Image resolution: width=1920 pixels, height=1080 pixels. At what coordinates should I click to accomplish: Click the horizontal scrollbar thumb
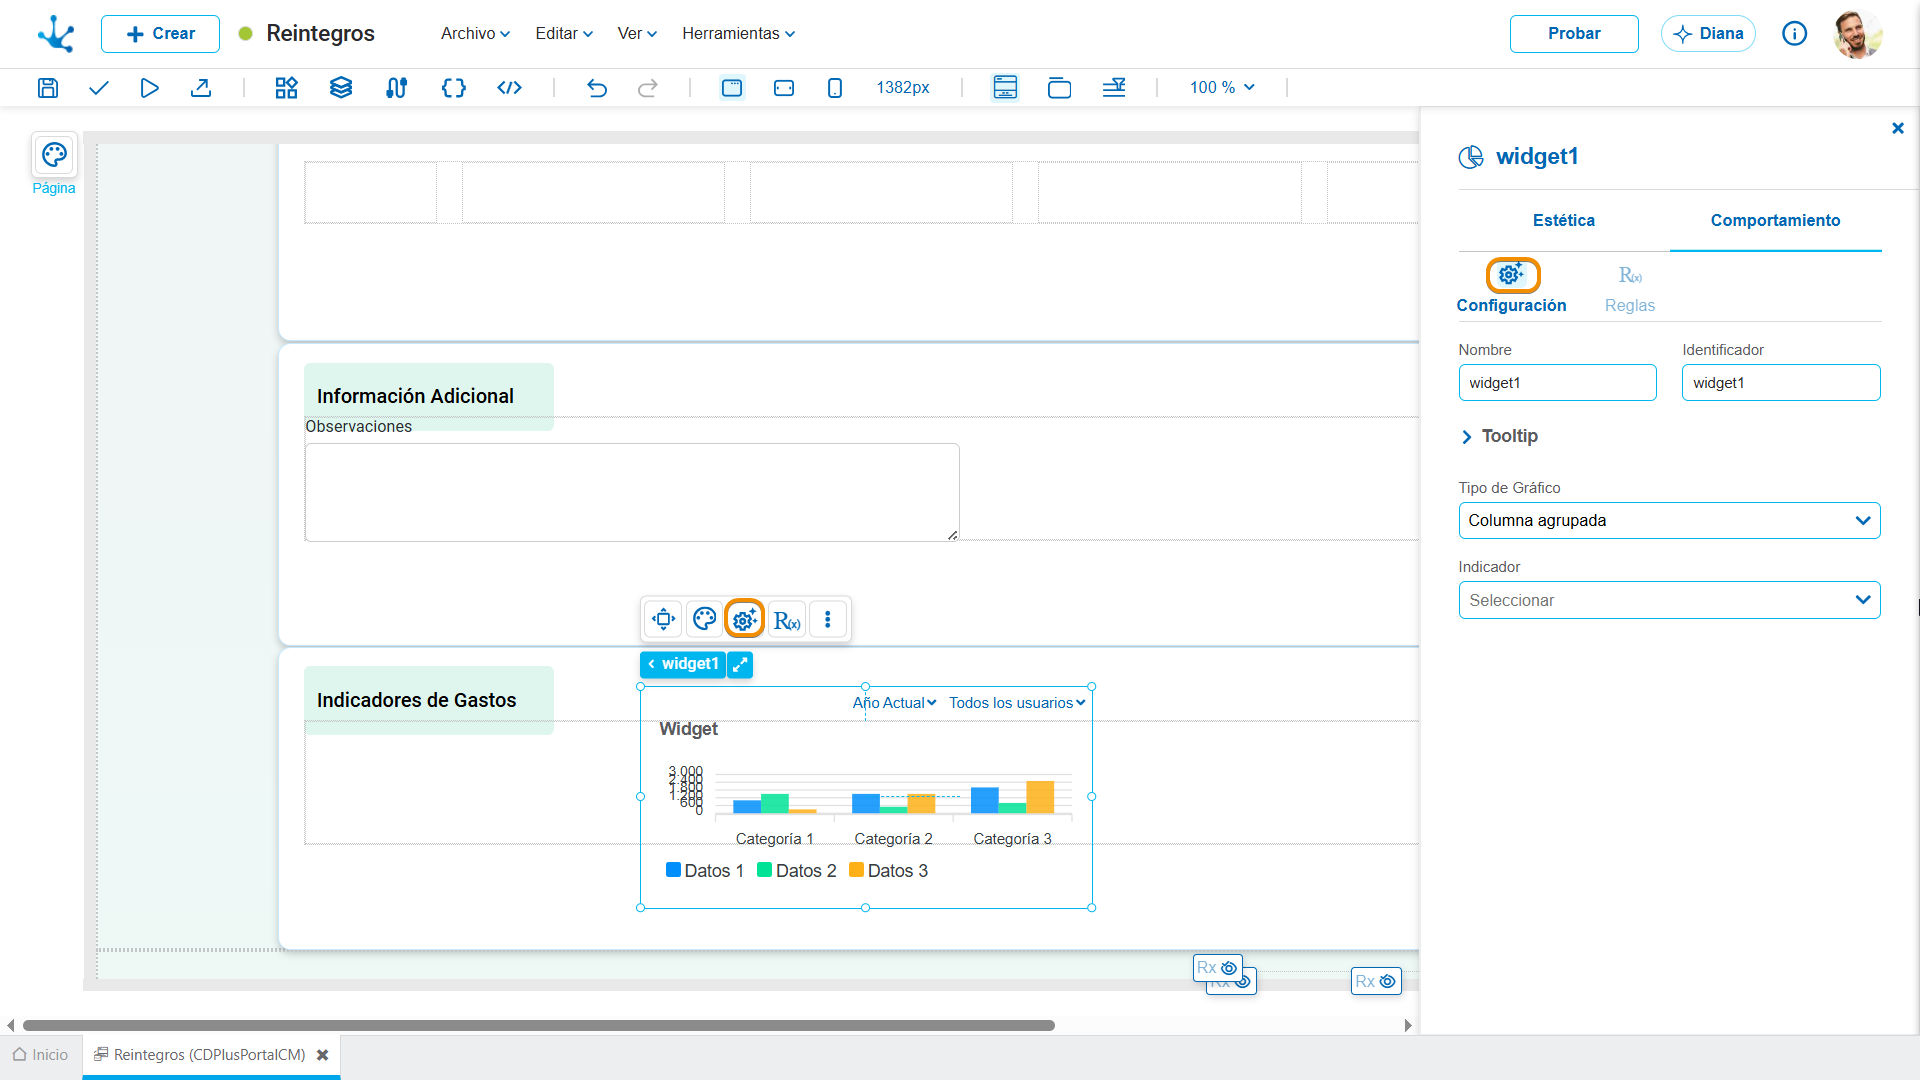click(x=539, y=1026)
